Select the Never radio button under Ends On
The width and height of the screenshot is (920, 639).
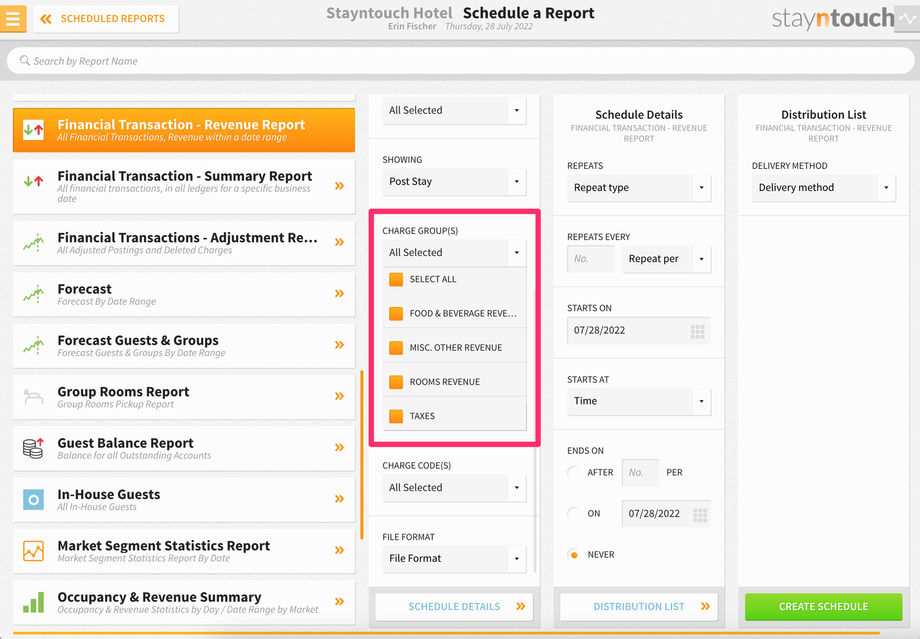(573, 555)
